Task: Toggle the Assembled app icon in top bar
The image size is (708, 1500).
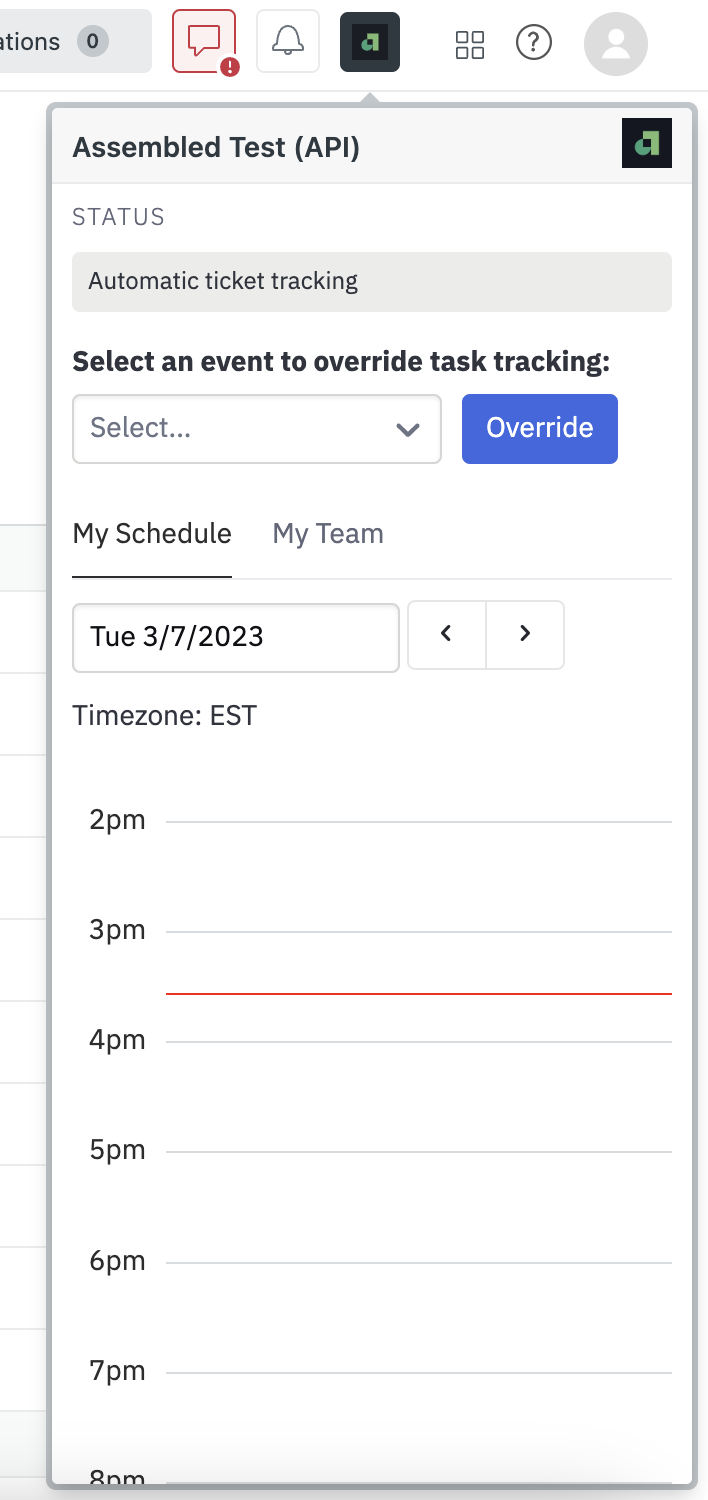Action: point(370,41)
